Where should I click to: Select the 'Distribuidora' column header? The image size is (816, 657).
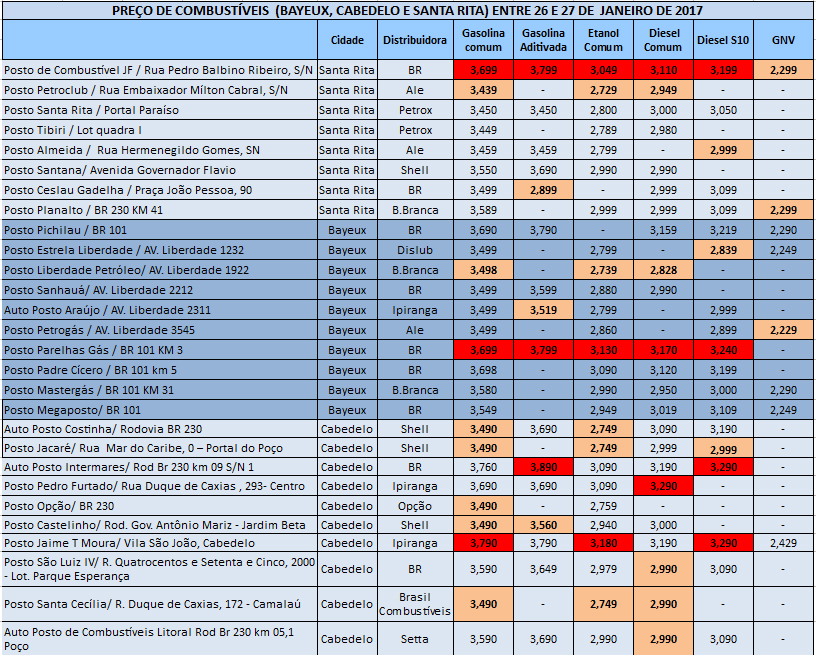tap(414, 40)
